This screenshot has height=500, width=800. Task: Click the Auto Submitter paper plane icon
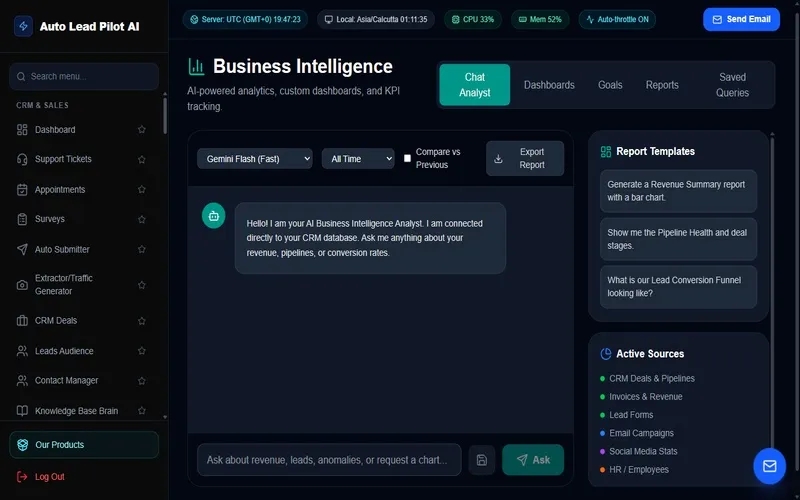pos(22,249)
